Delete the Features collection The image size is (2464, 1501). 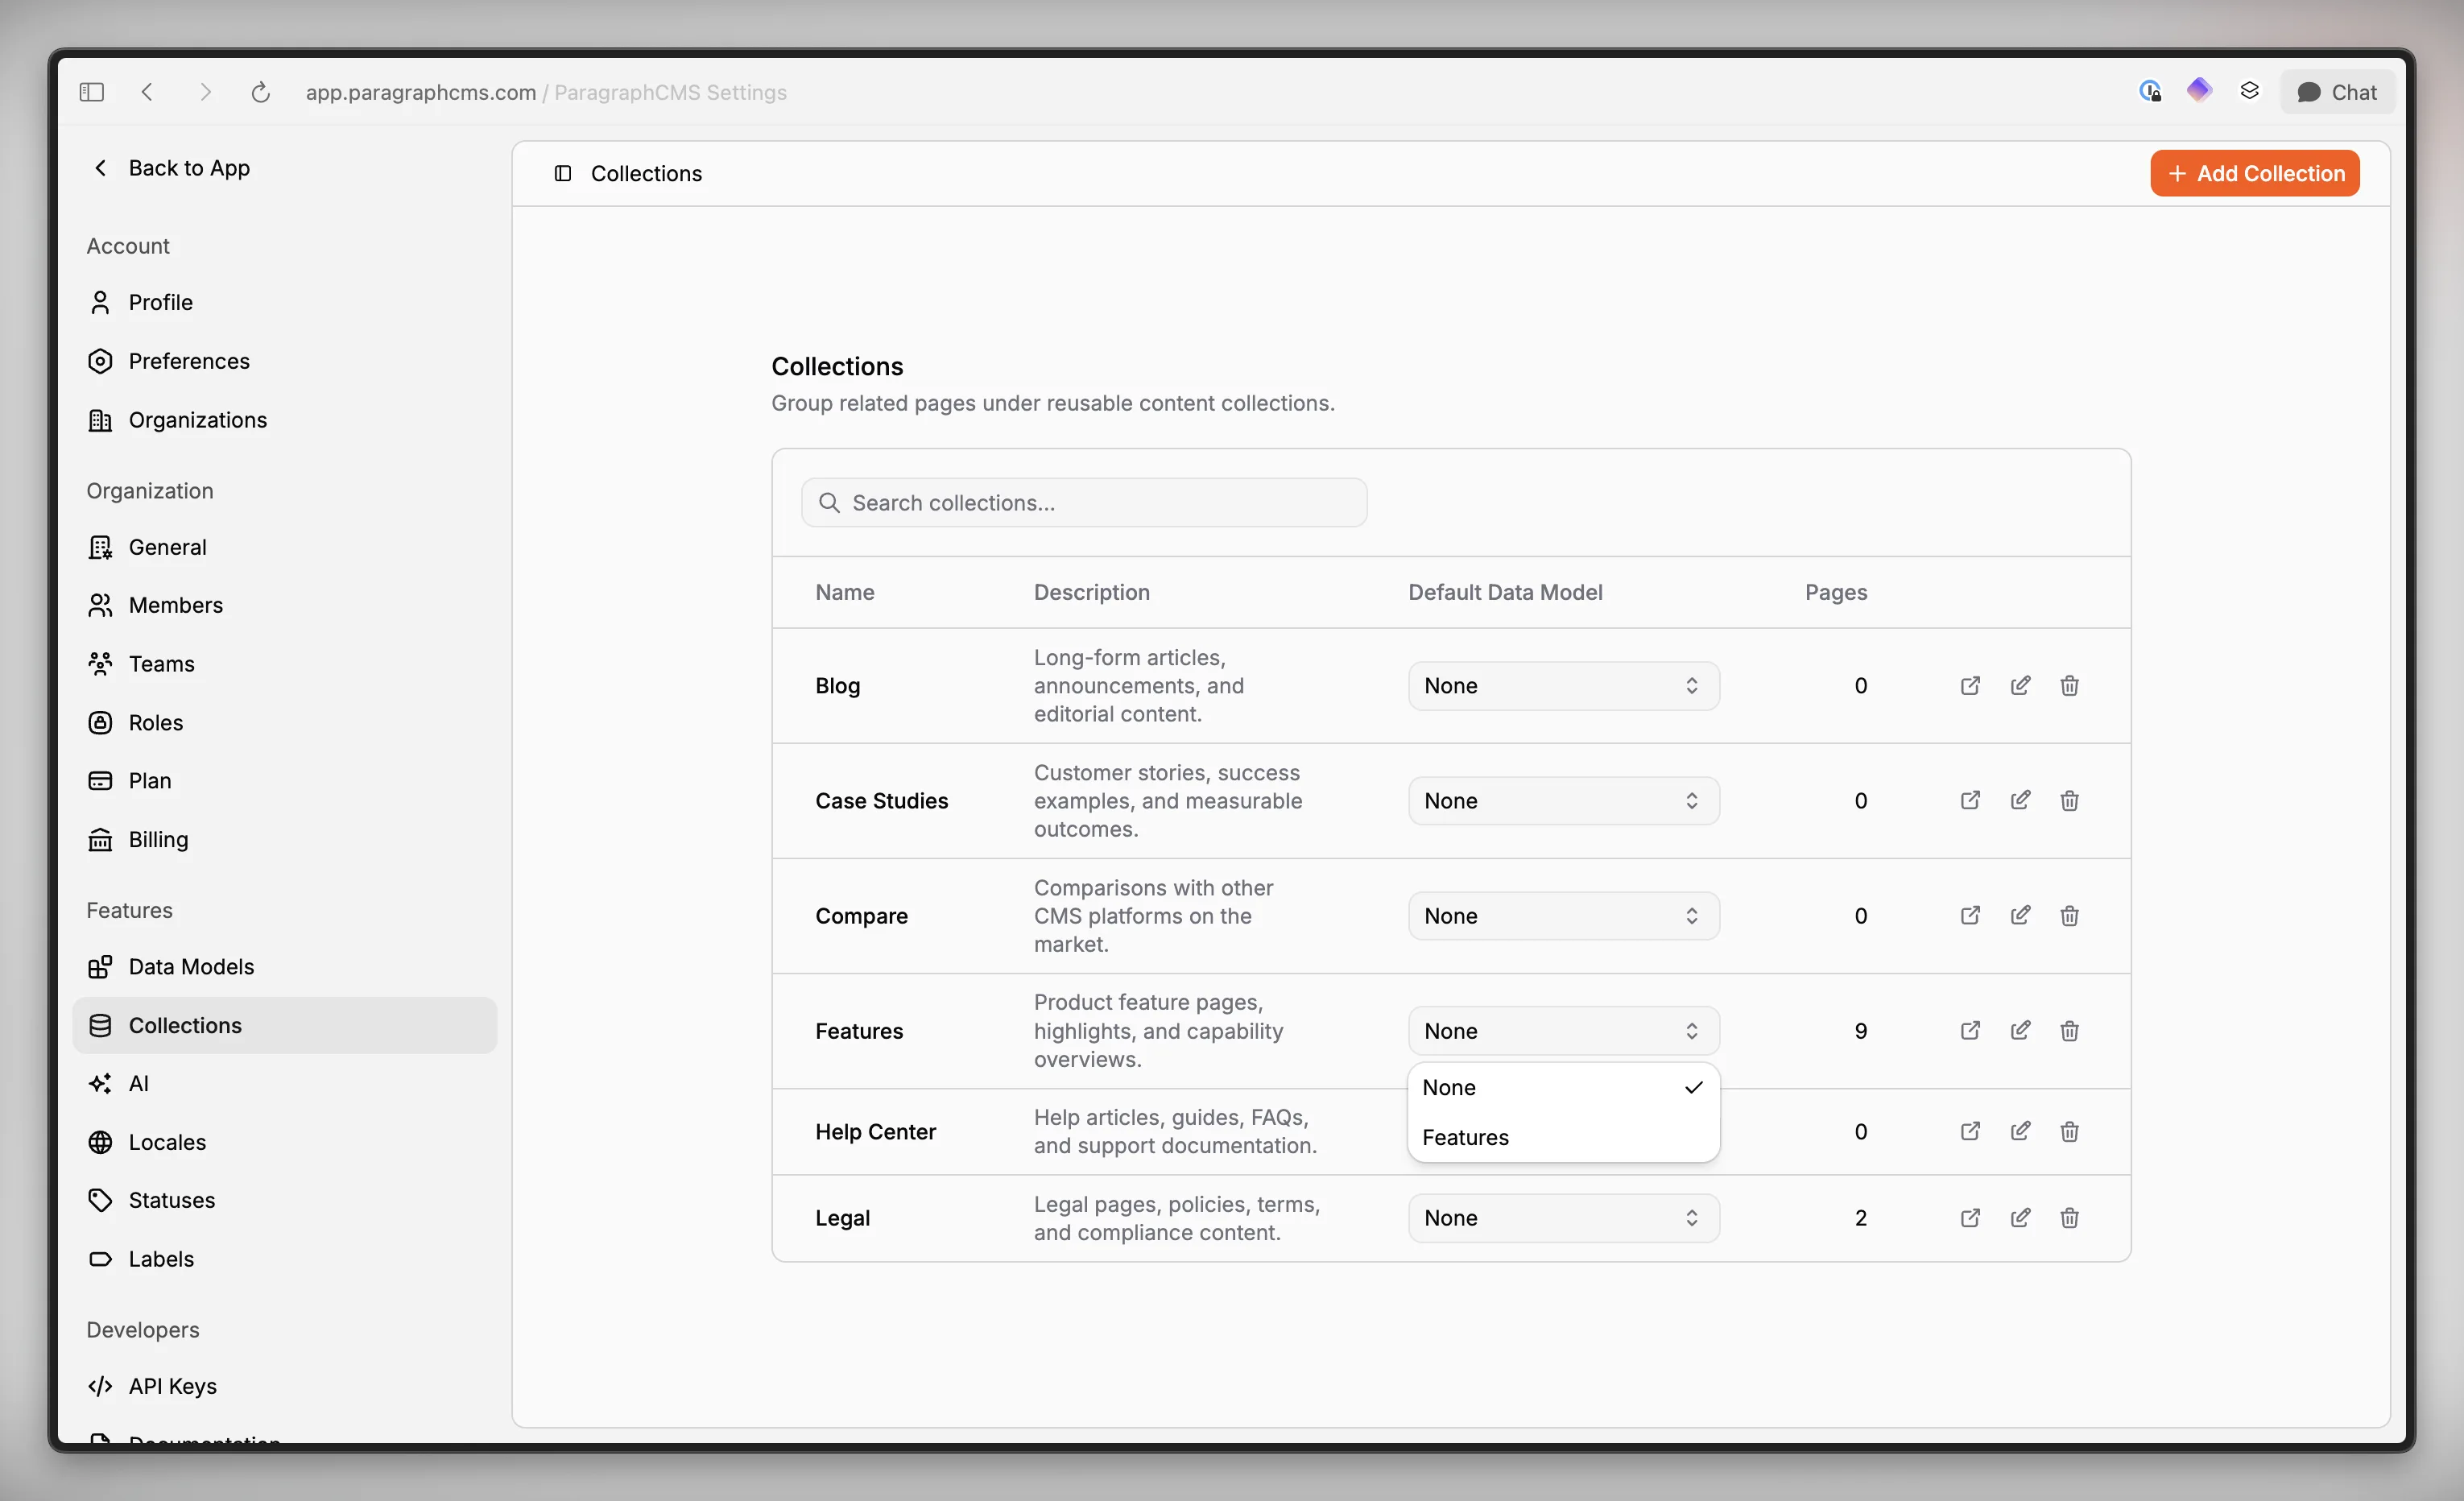pyautogui.click(x=2069, y=1031)
